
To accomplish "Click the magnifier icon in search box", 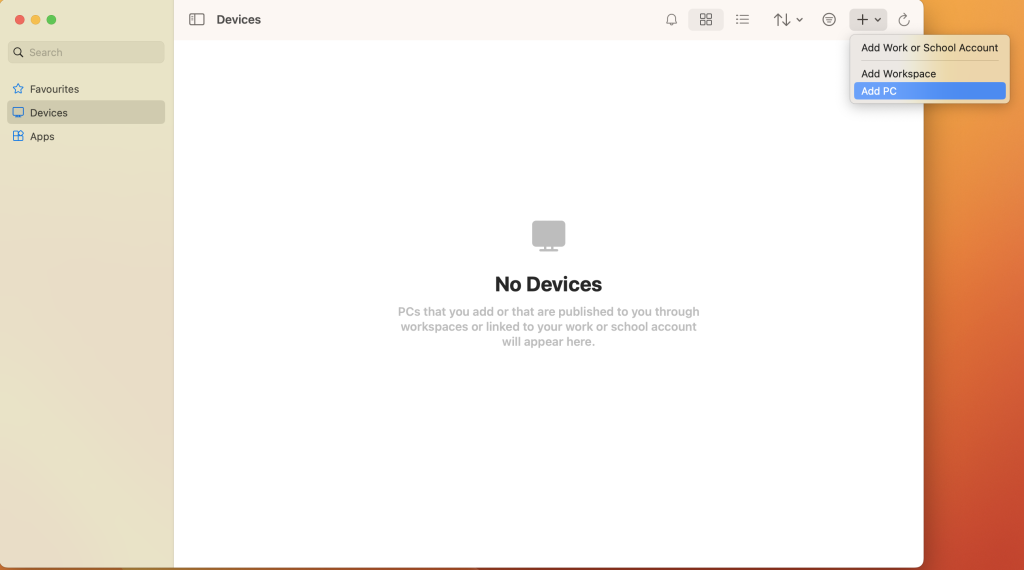I will (x=19, y=52).
